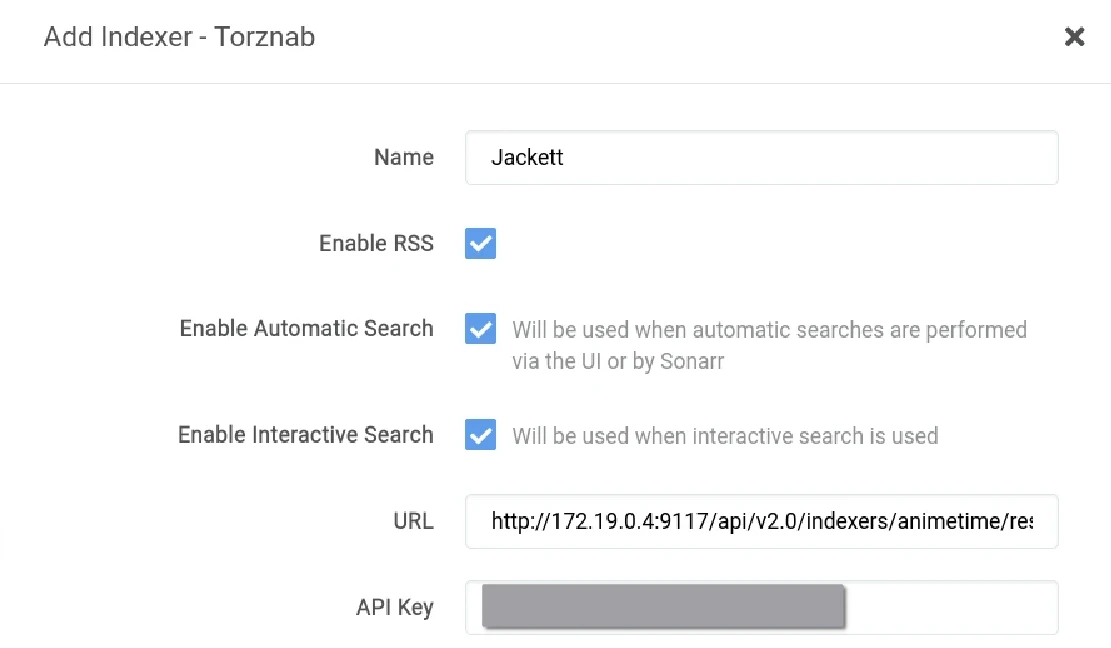1111x648 pixels.
Task: Focus the URL input field
Action: 760,521
